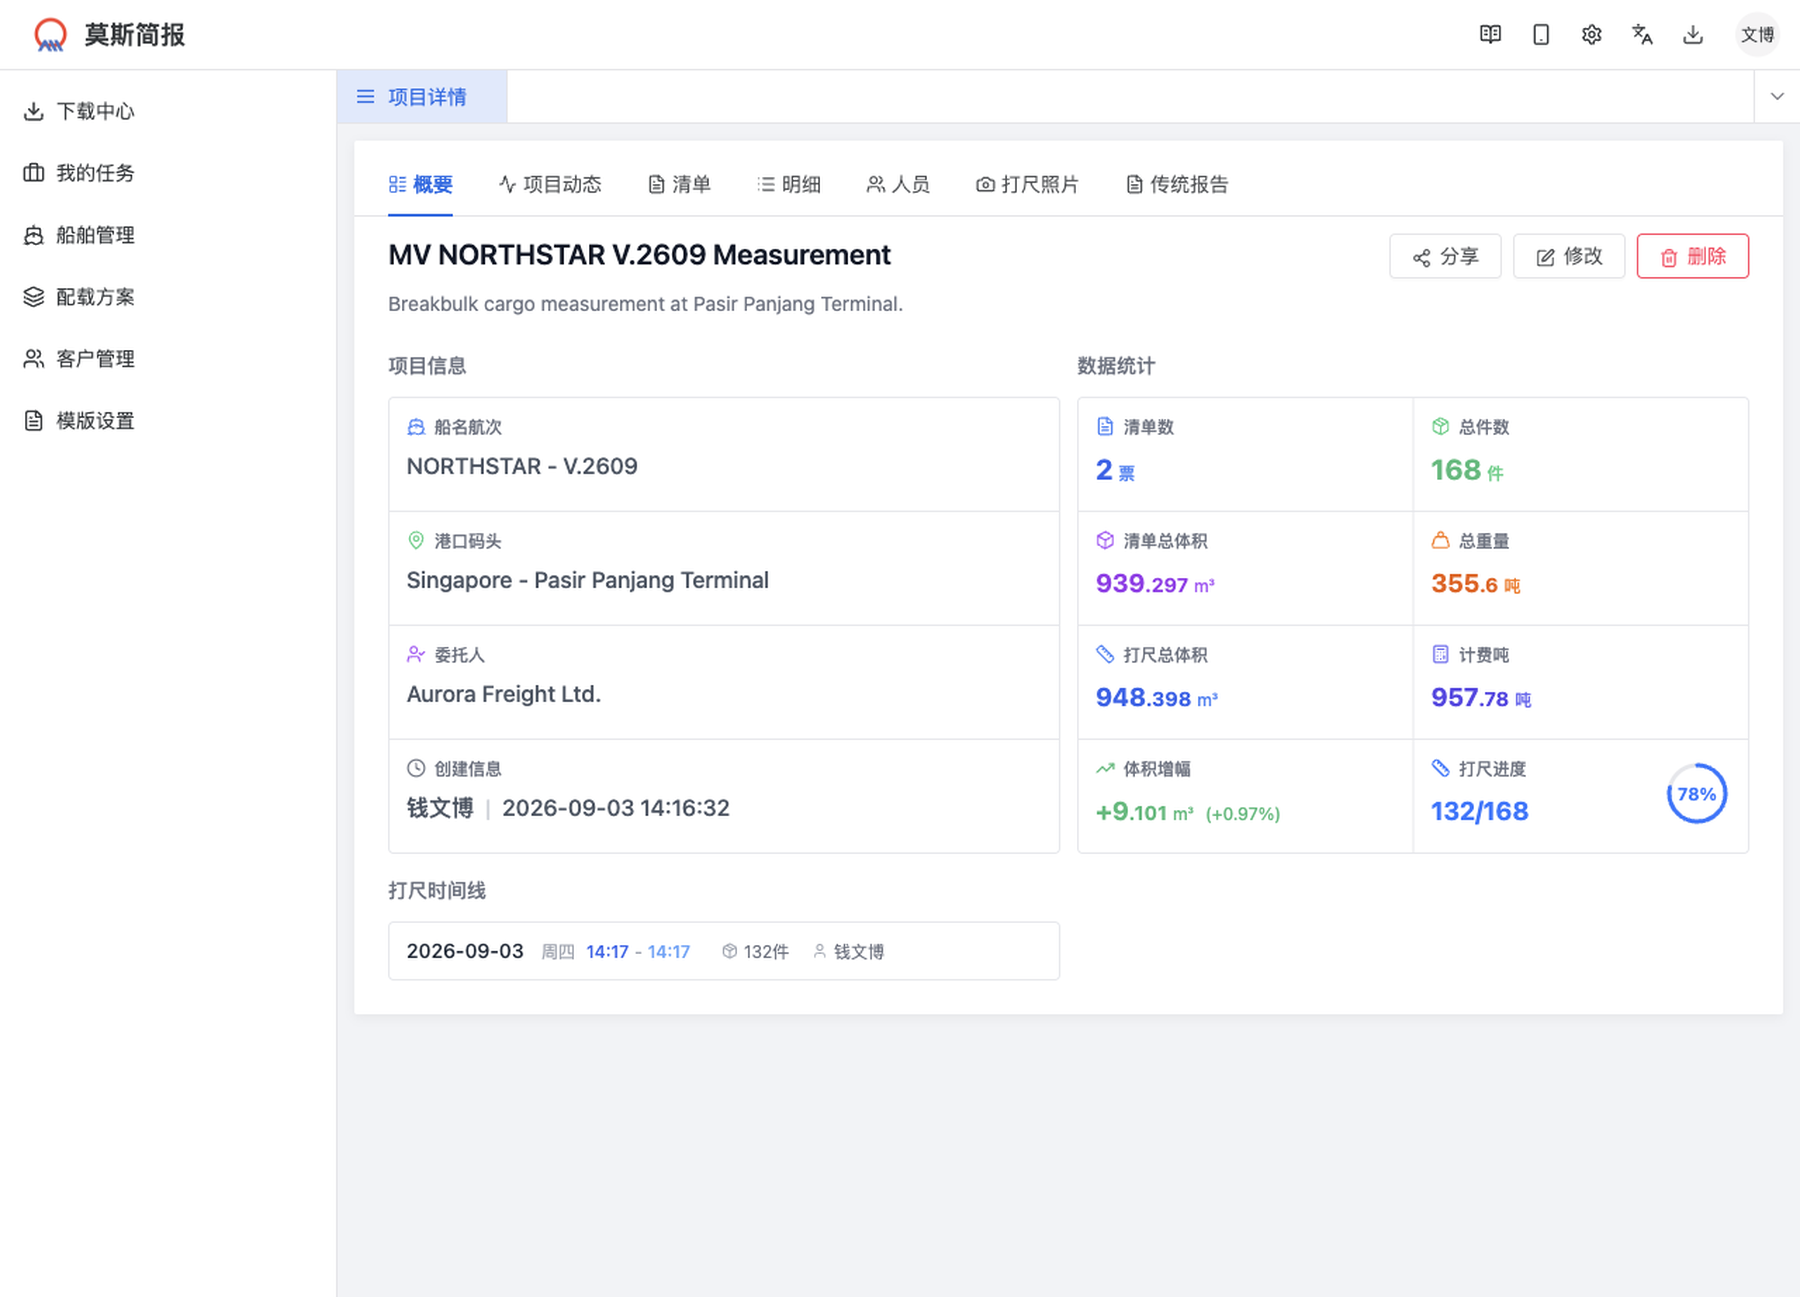Click the 修改 edit button
Screen dimensions: 1800x1297
click(x=1569, y=256)
